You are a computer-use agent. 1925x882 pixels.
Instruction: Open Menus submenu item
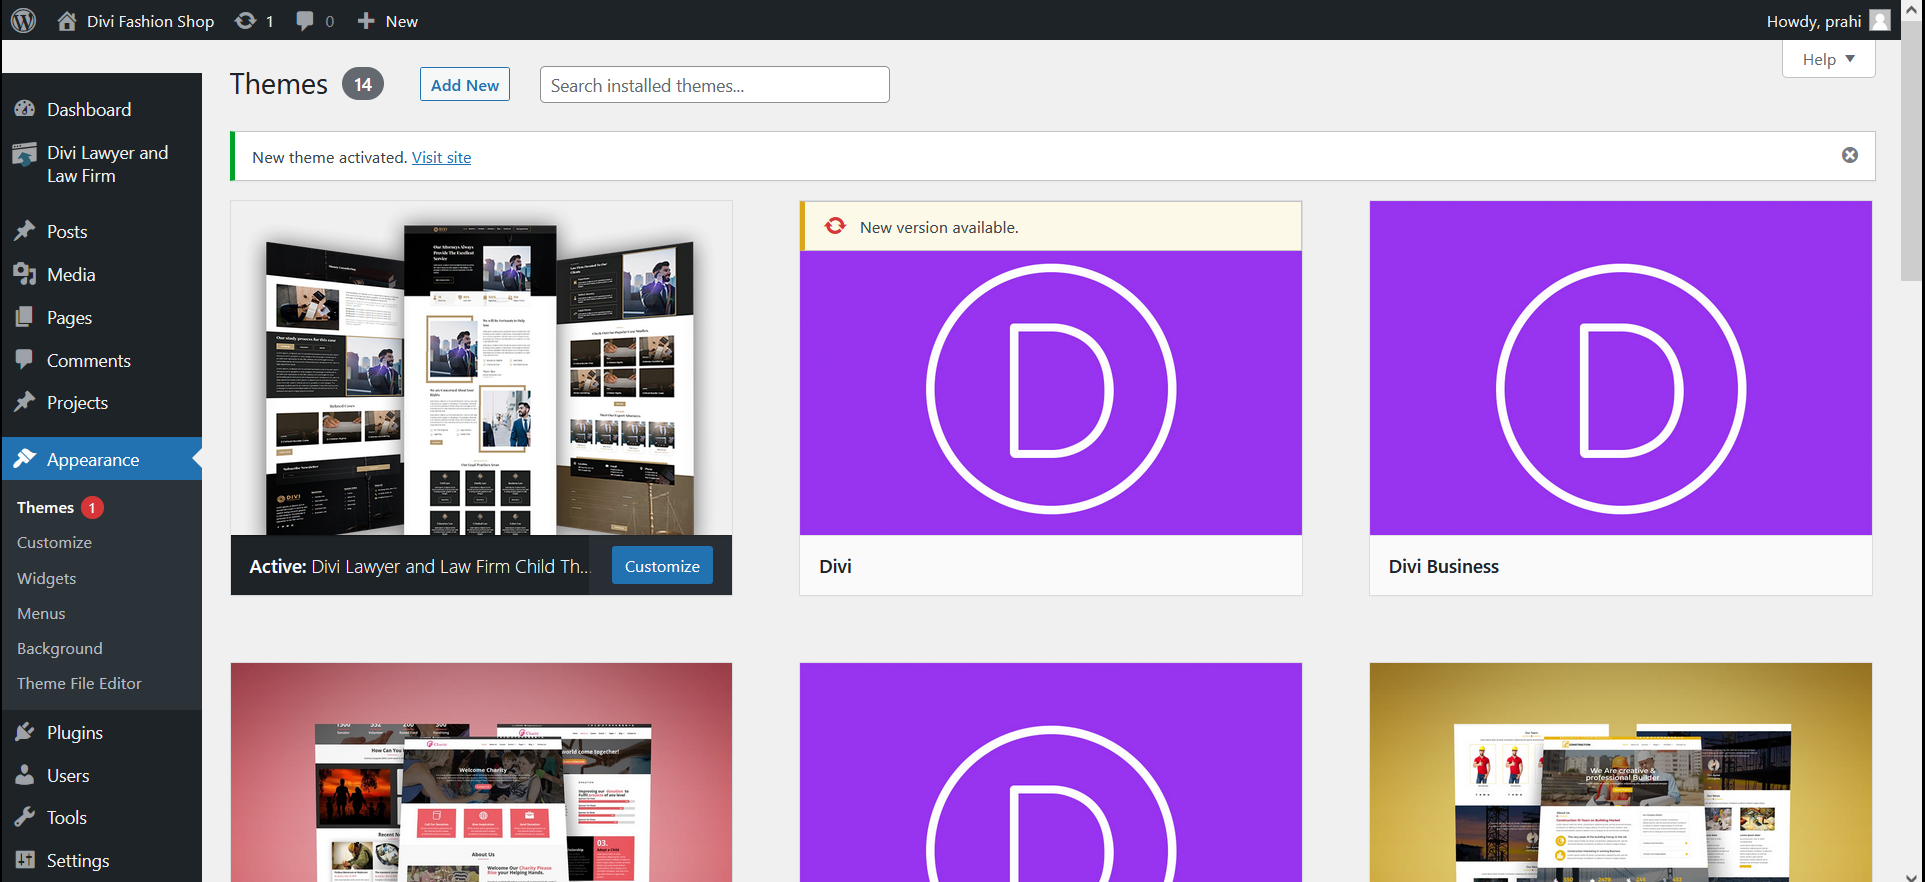41,613
